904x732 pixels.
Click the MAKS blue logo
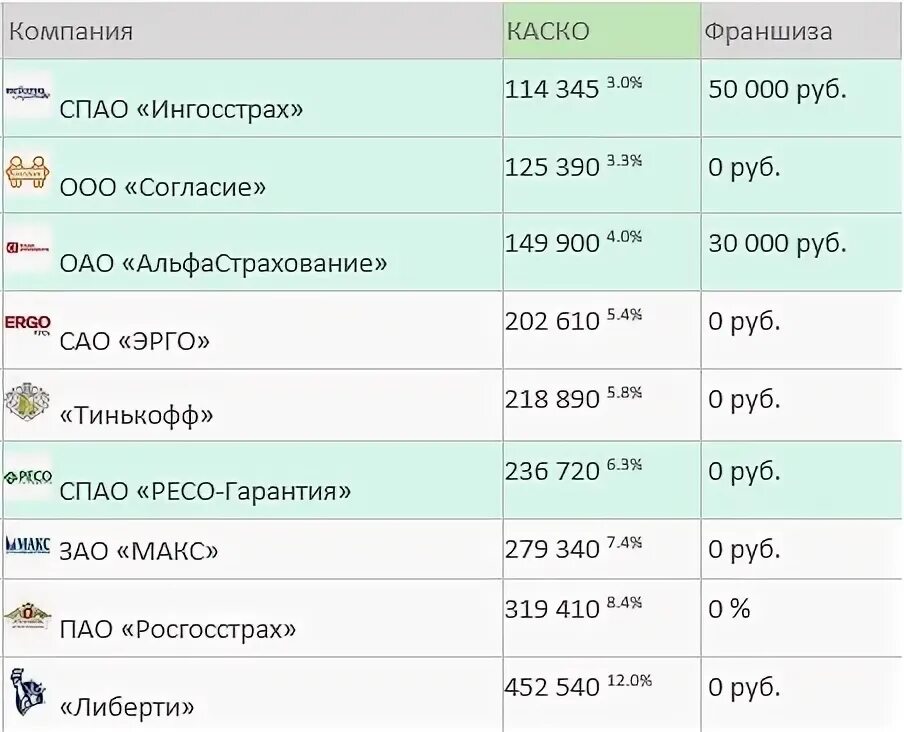tap(28, 545)
